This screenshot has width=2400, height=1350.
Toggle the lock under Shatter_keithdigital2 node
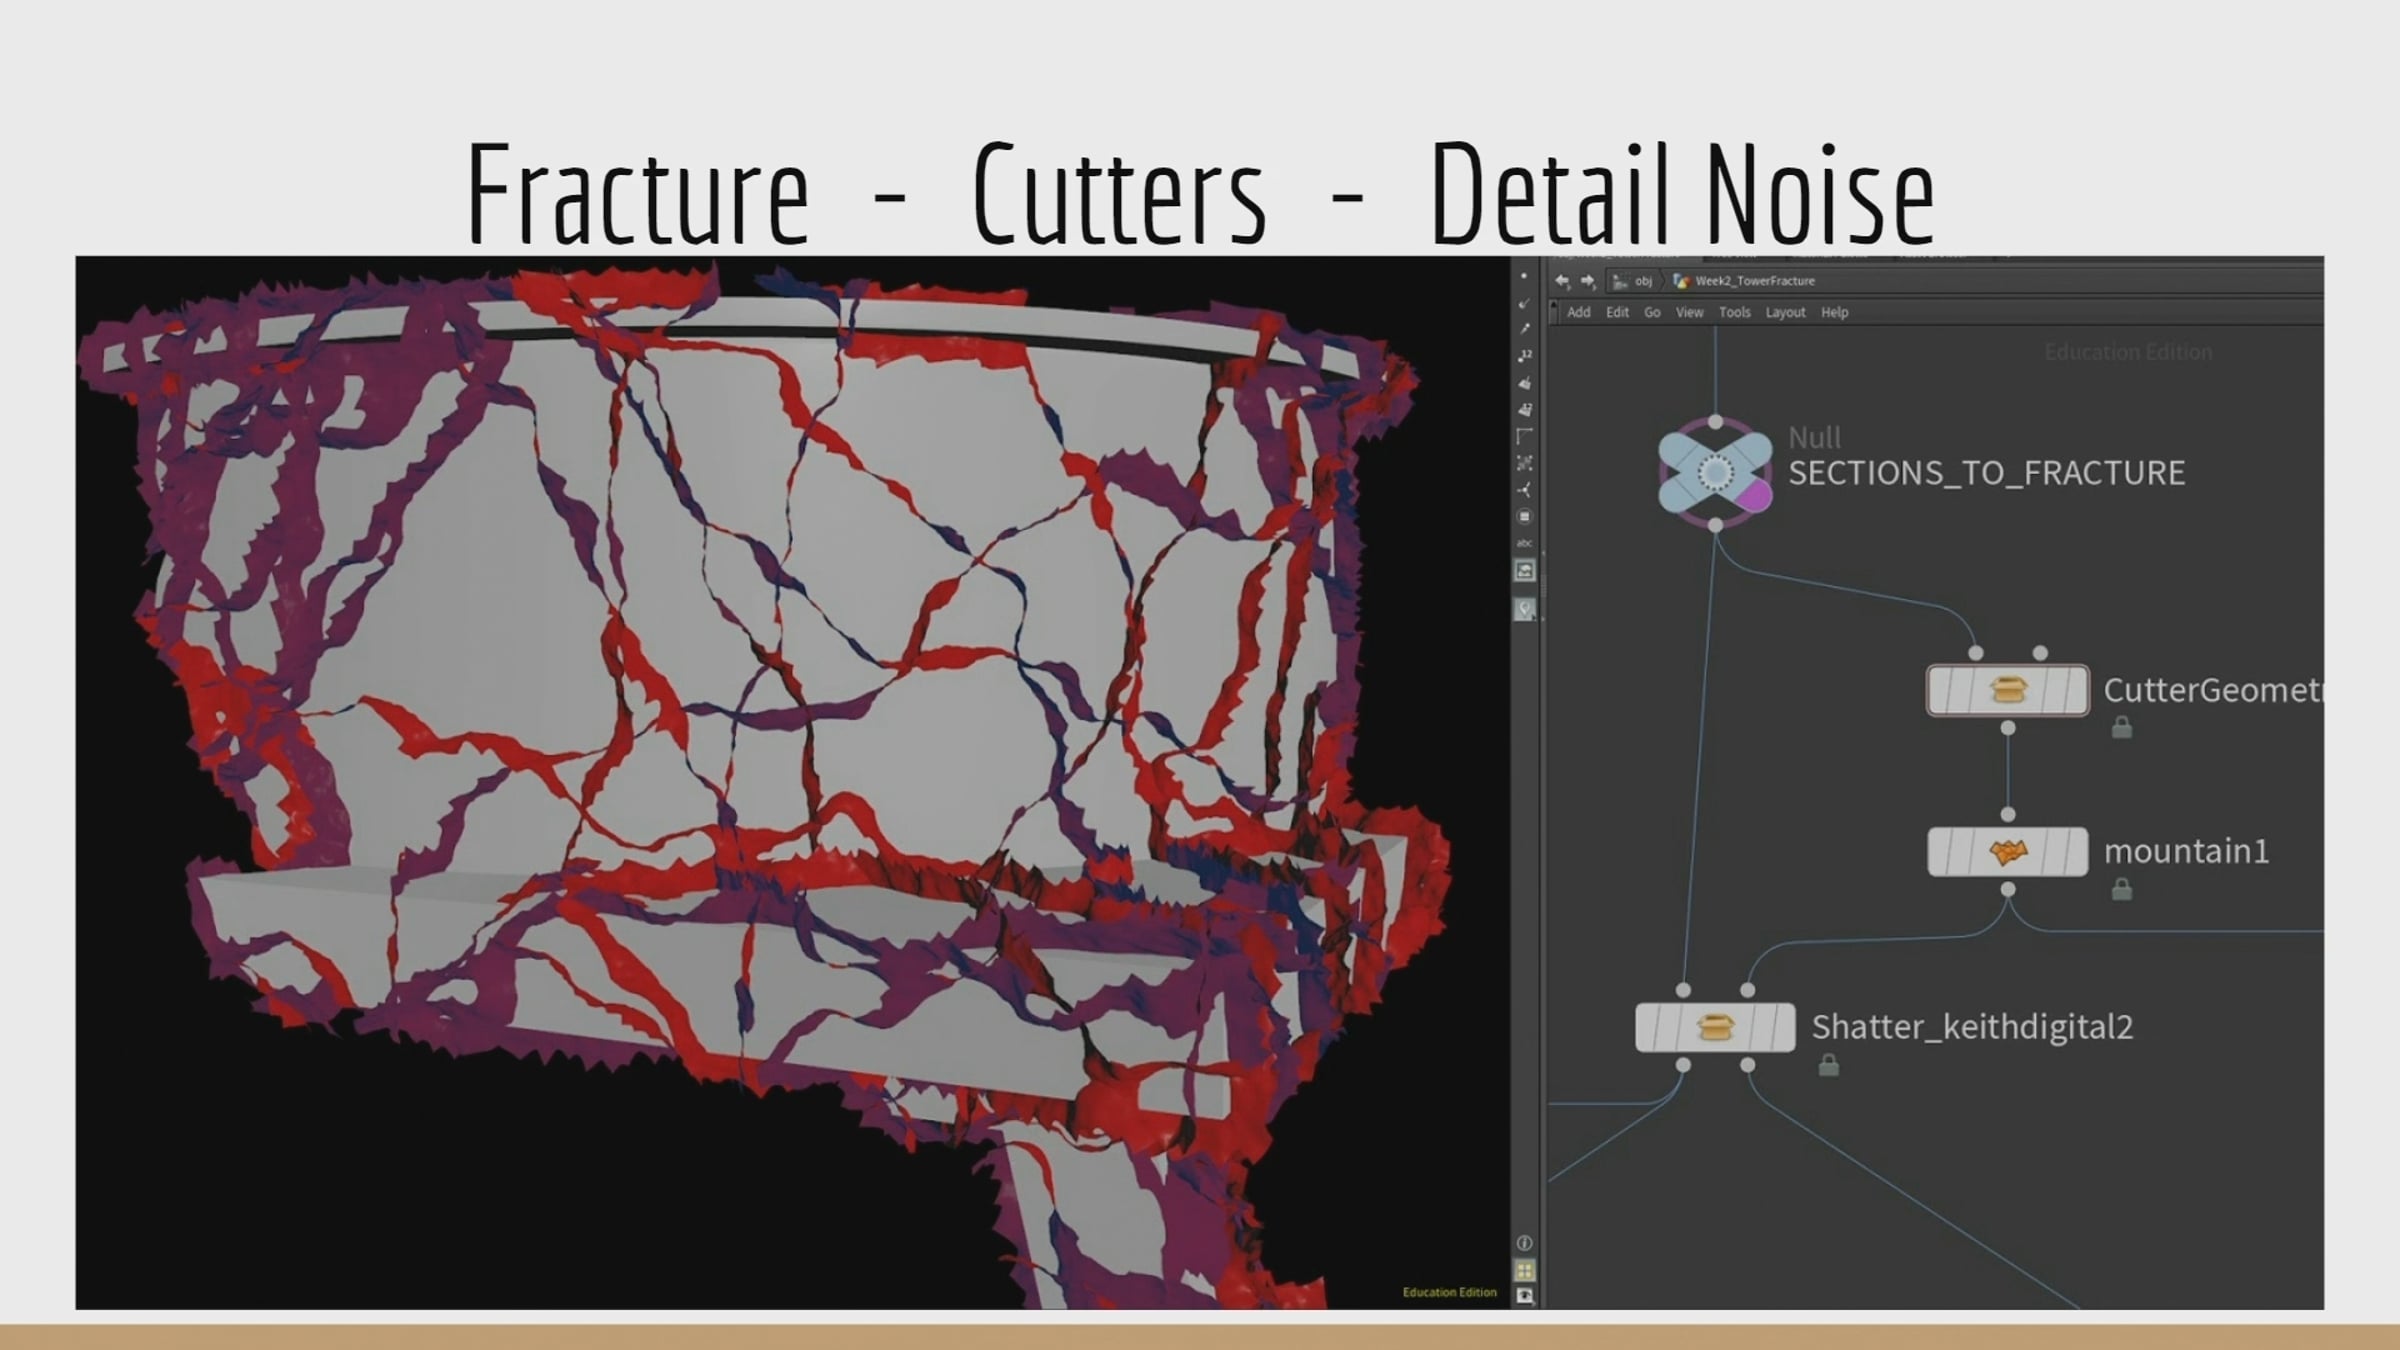point(1828,1066)
